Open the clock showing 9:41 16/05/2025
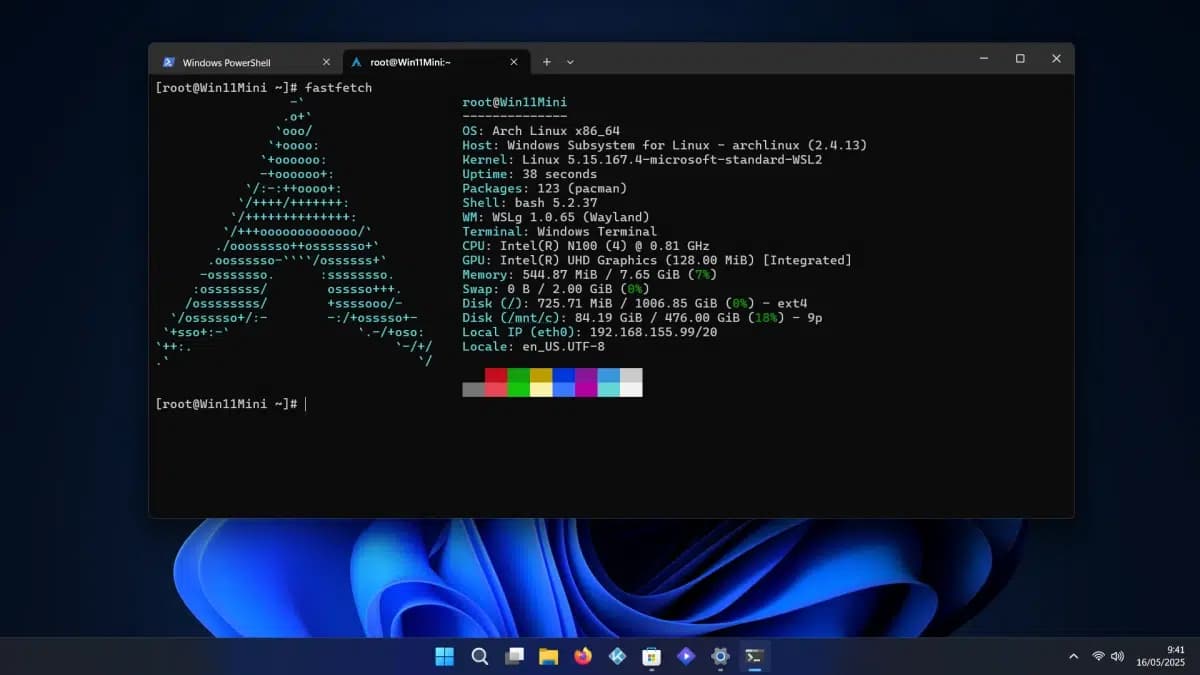1200x675 pixels. [x=1160, y=656]
